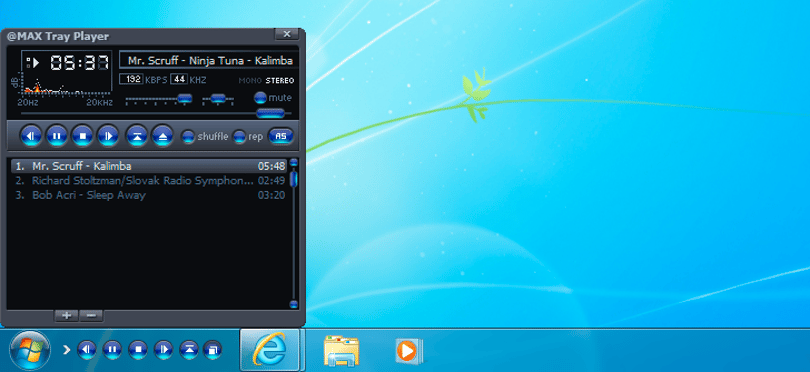810x372 pixels.
Task: Click the 02:49 duration in the playlist
Action: tap(272, 181)
